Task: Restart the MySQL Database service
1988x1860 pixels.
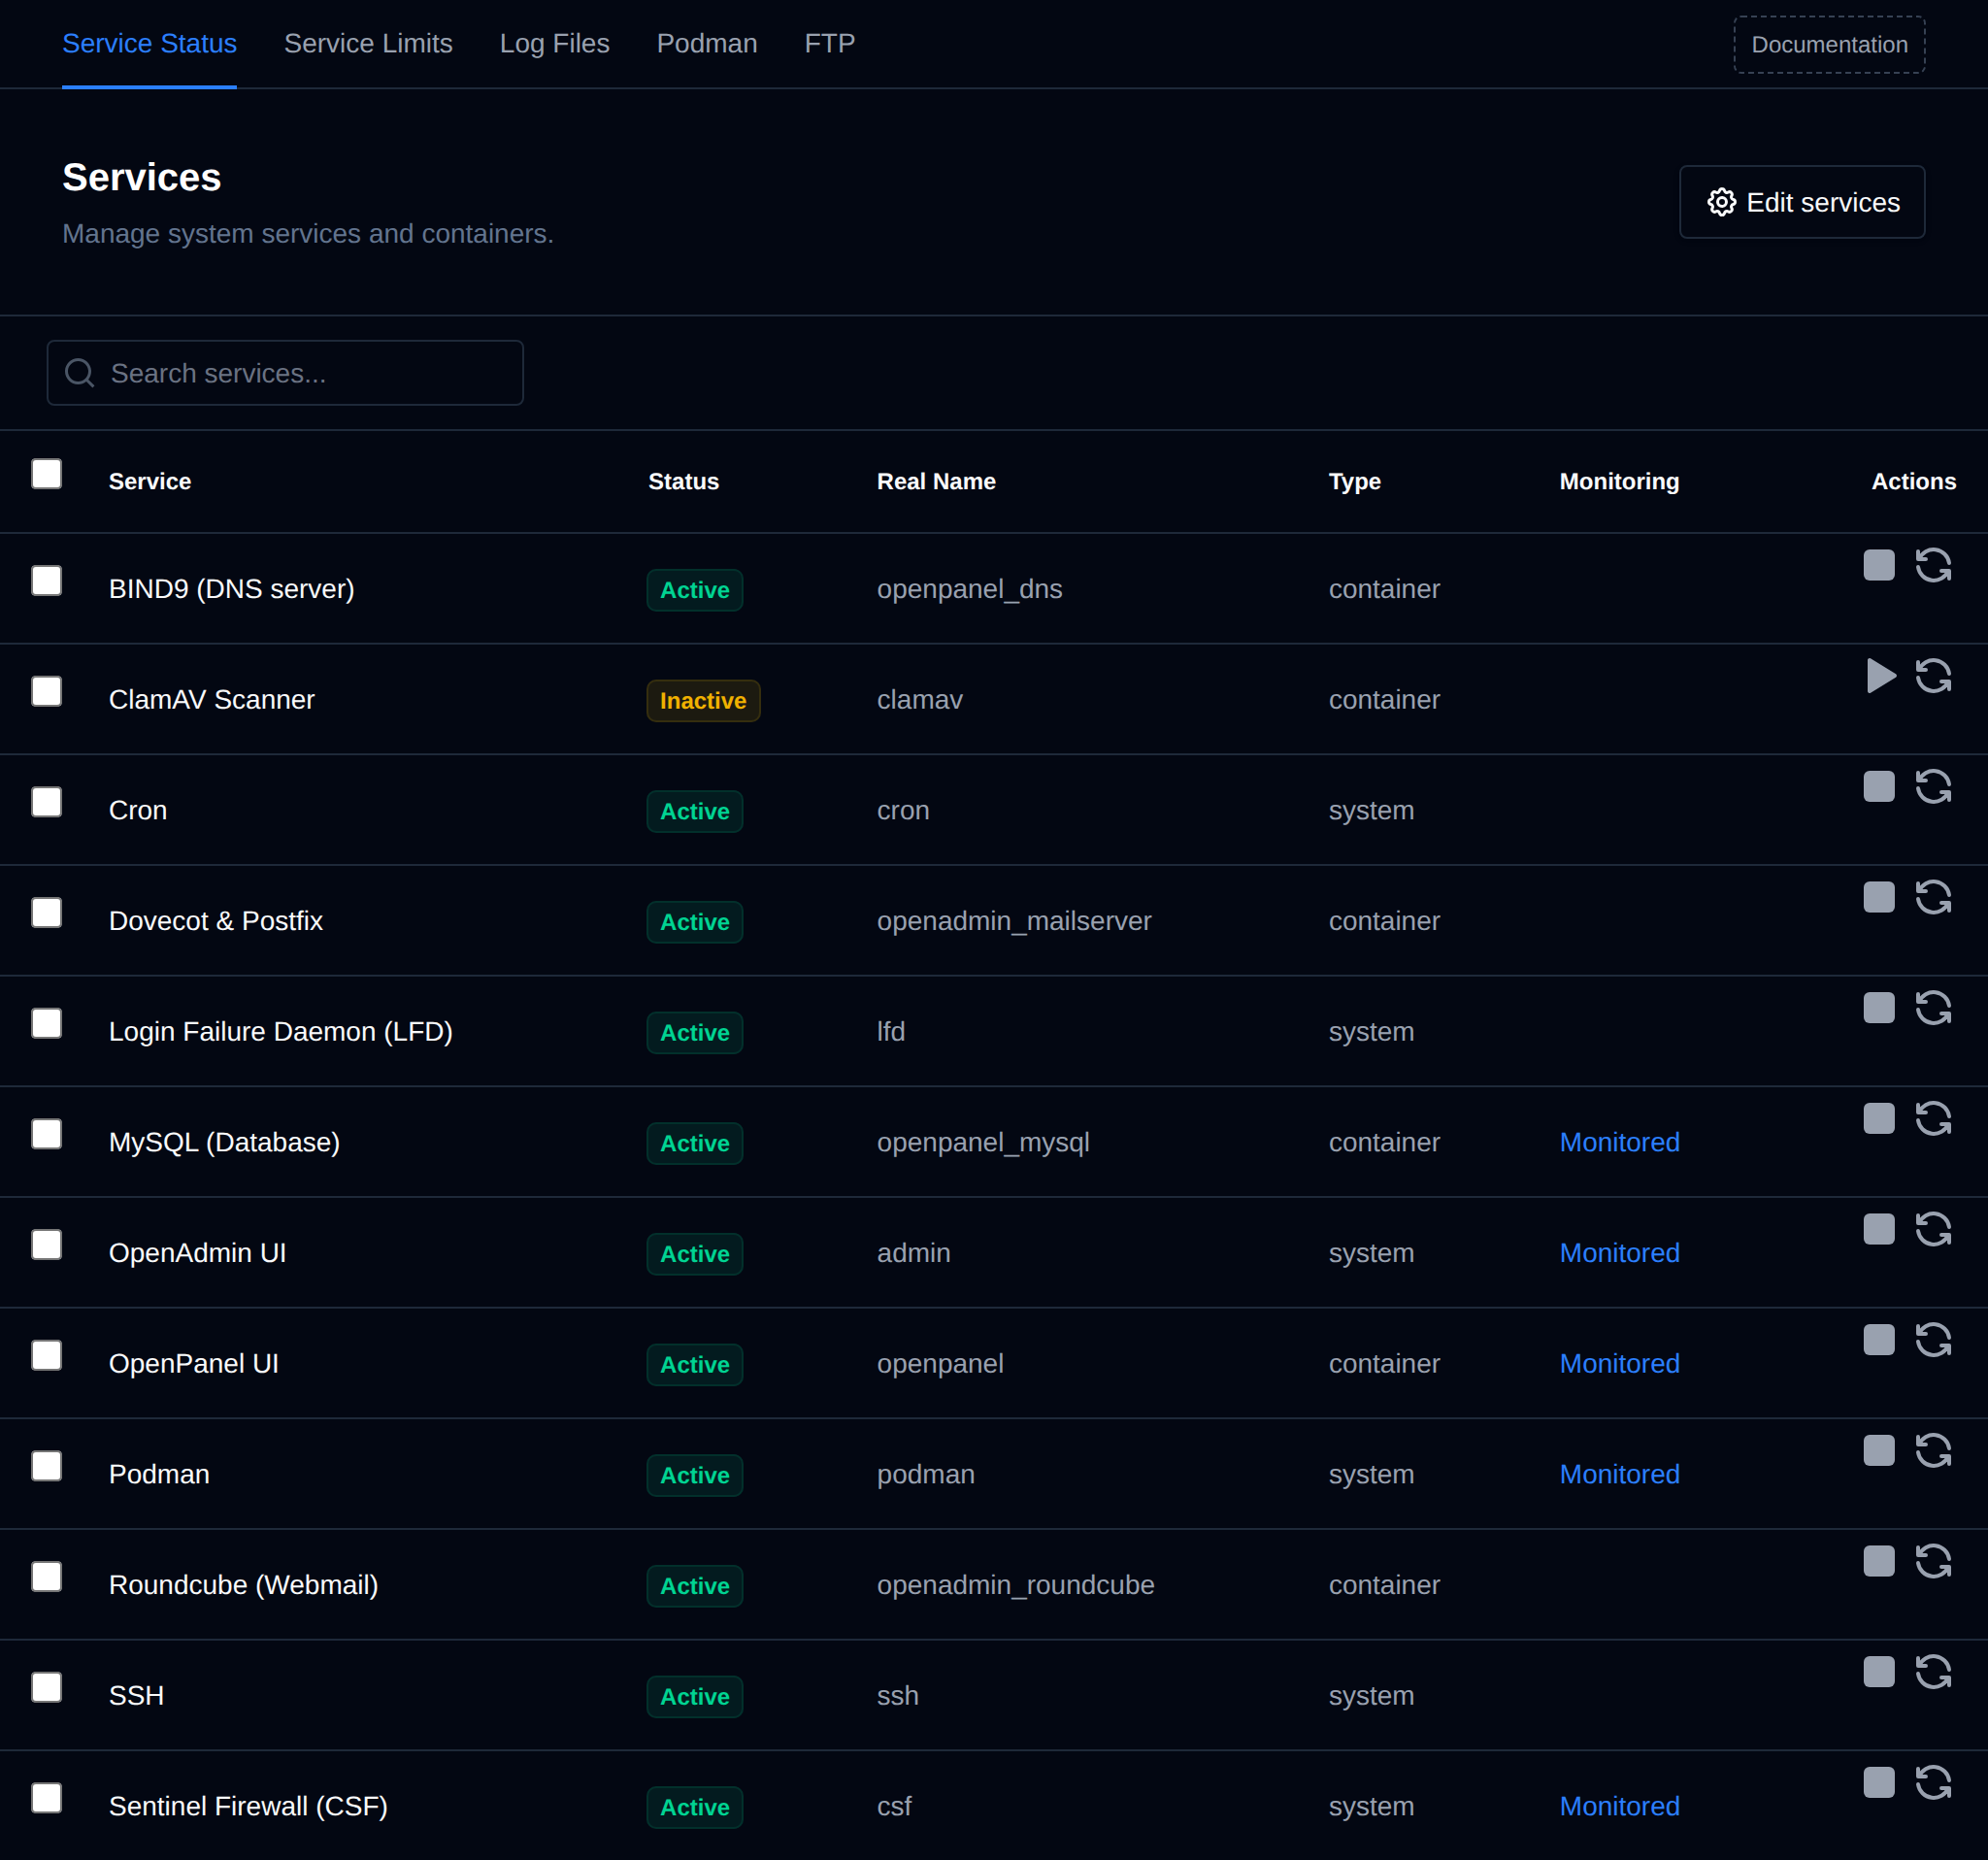Action: tap(1933, 1118)
